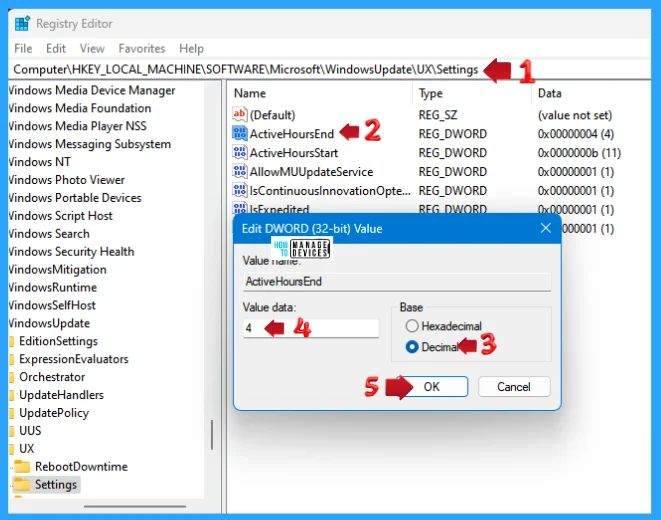This screenshot has width=661, height=520.
Task: Select the Settings key label
Action: (x=56, y=485)
